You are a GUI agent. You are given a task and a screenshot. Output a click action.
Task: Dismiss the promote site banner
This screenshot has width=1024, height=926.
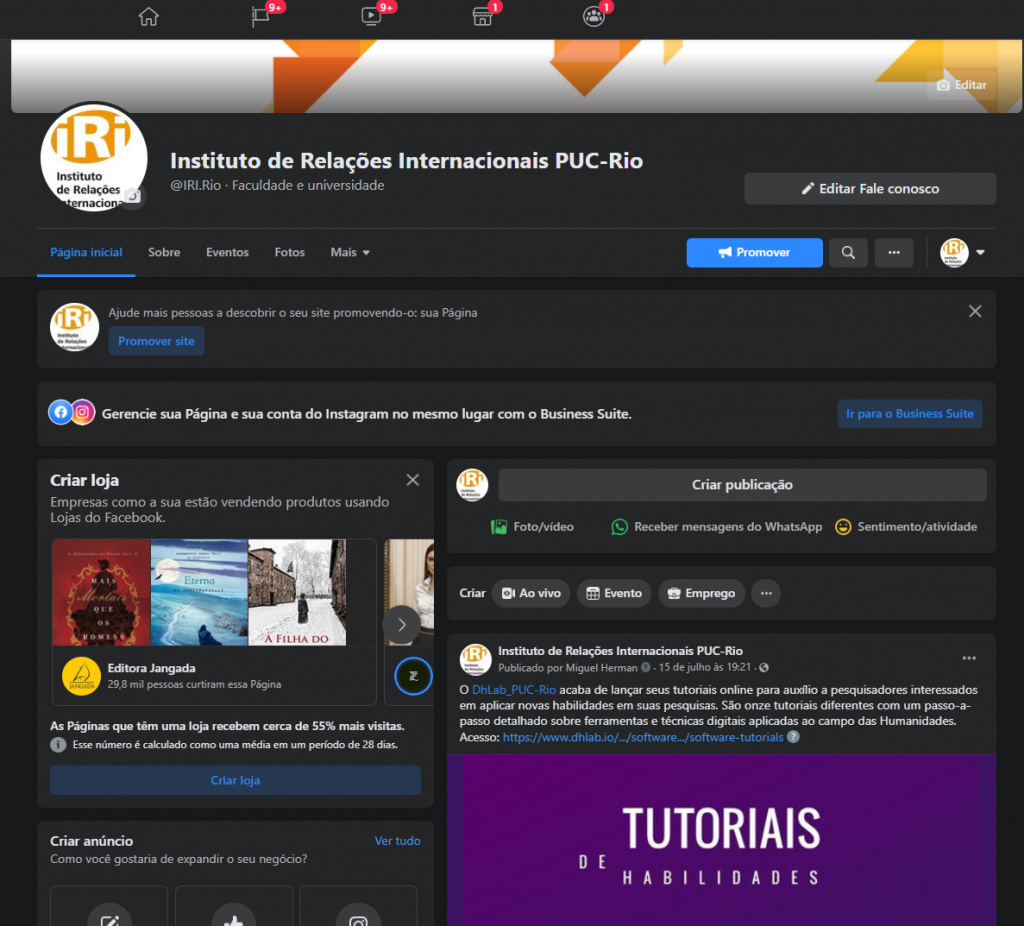pyautogui.click(x=975, y=311)
